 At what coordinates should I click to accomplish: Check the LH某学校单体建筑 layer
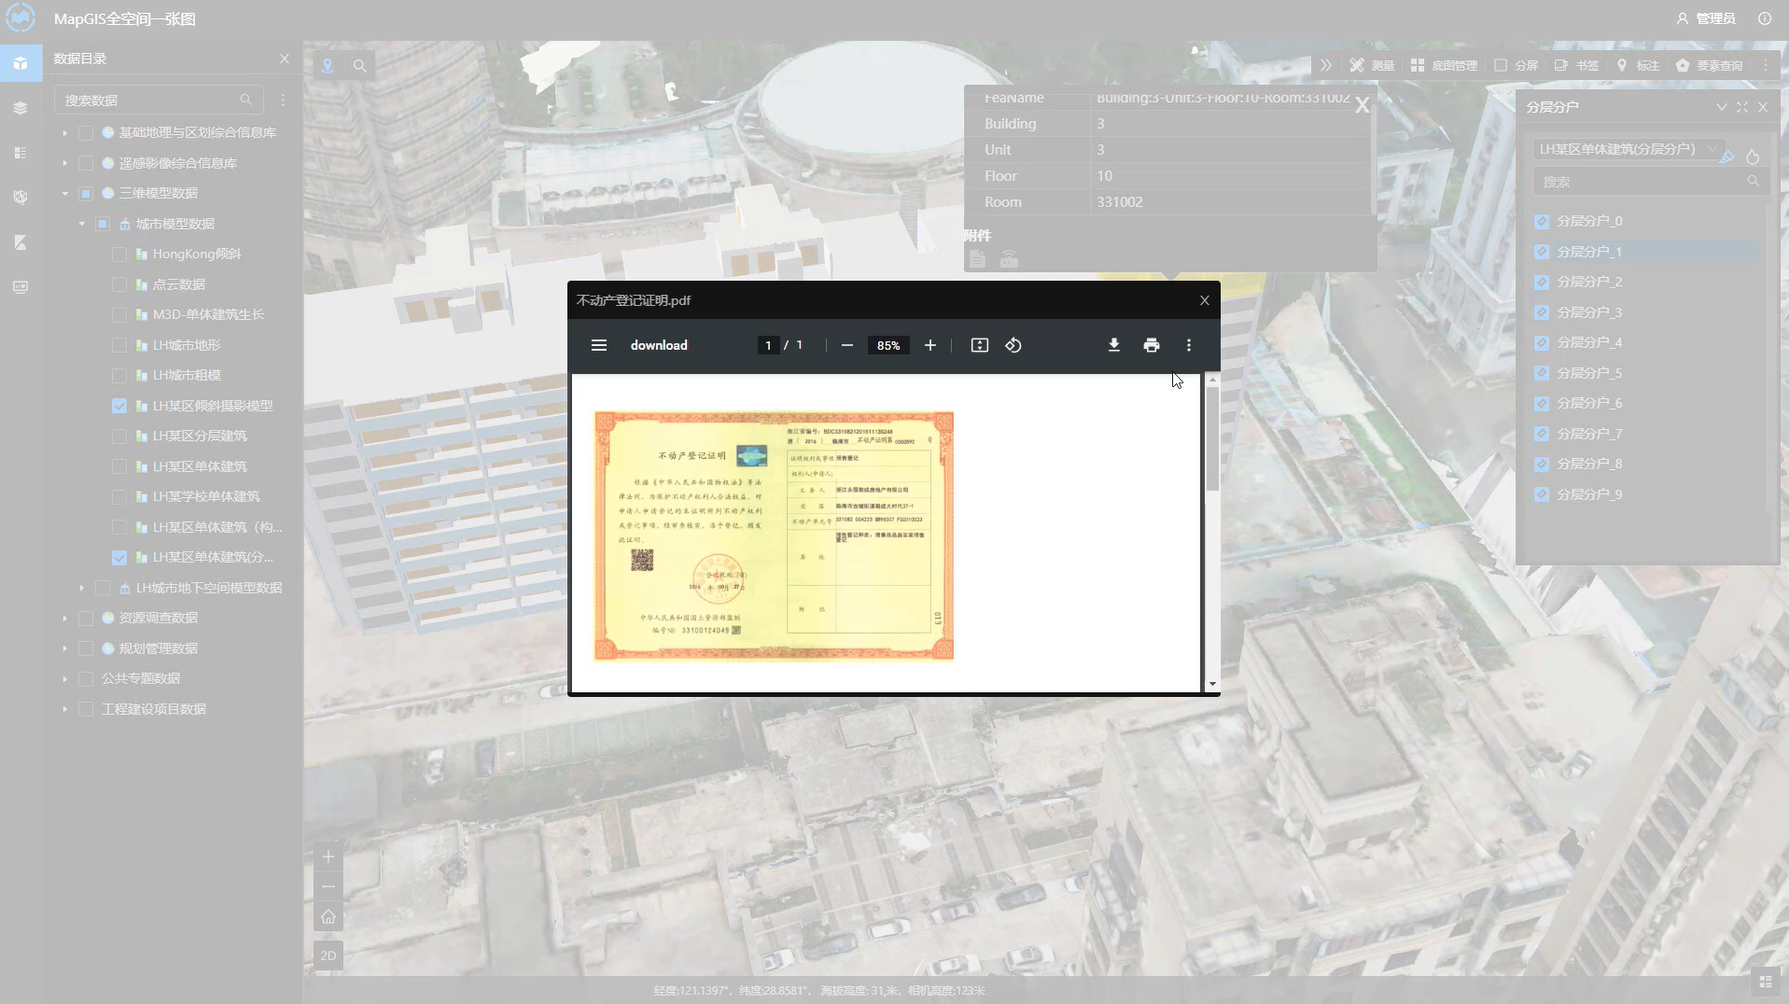pyautogui.click(x=119, y=497)
